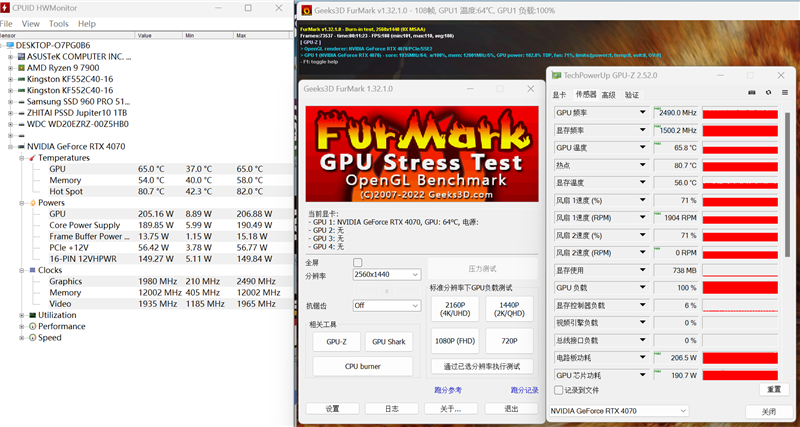The image size is (800, 427).
Task: Open the 跑分参考 score reference link
Action: point(447,390)
